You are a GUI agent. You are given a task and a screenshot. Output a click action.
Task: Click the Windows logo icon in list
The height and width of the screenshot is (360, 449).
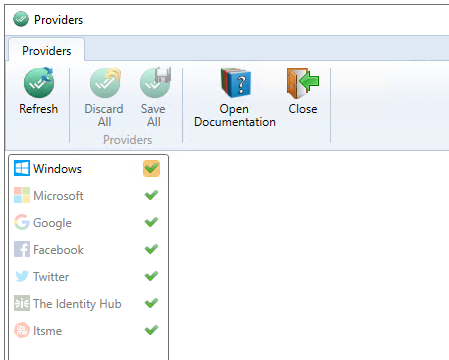(x=22, y=168)
